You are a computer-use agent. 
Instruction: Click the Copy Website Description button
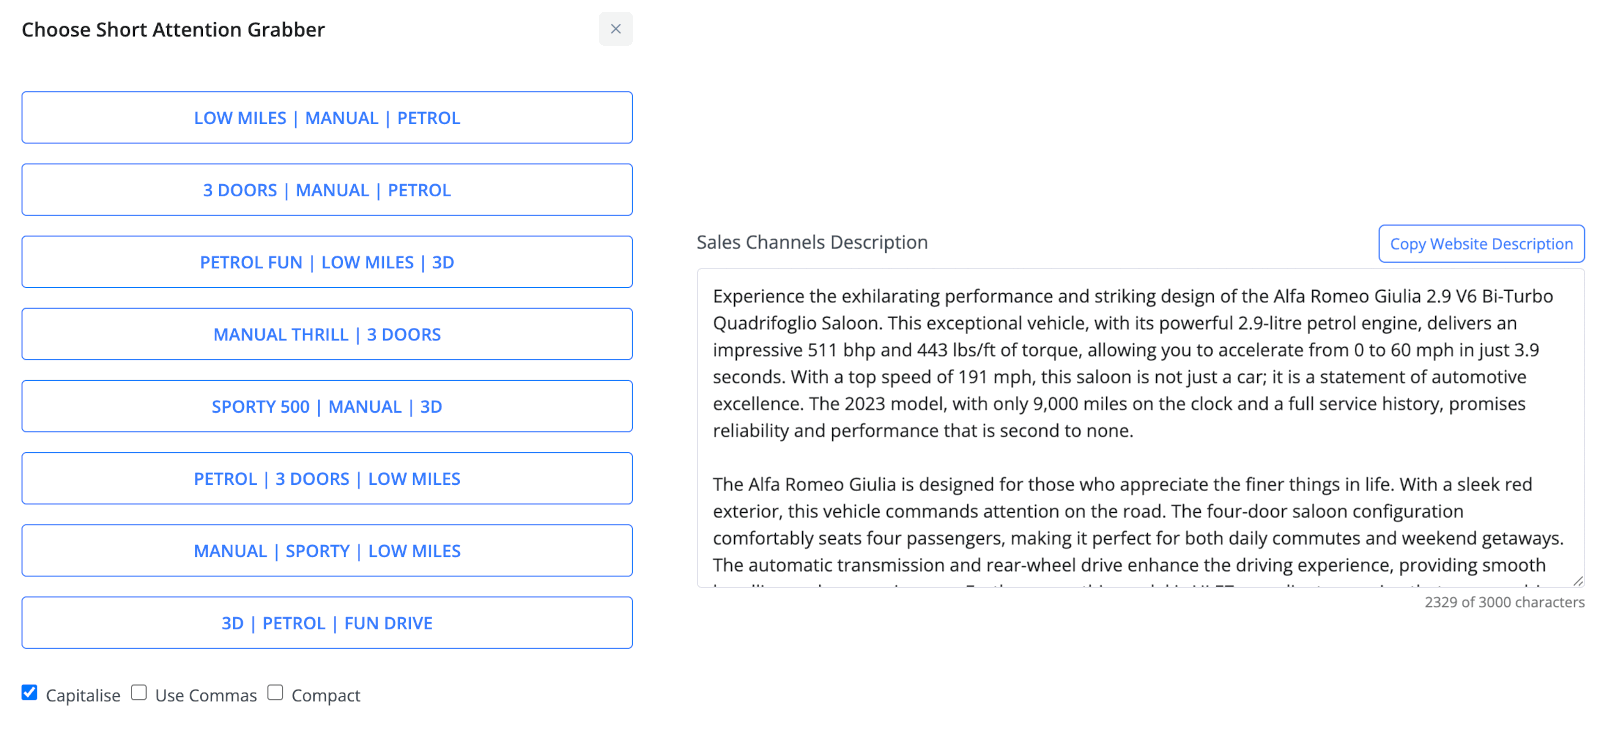(x=1481, y=244)
